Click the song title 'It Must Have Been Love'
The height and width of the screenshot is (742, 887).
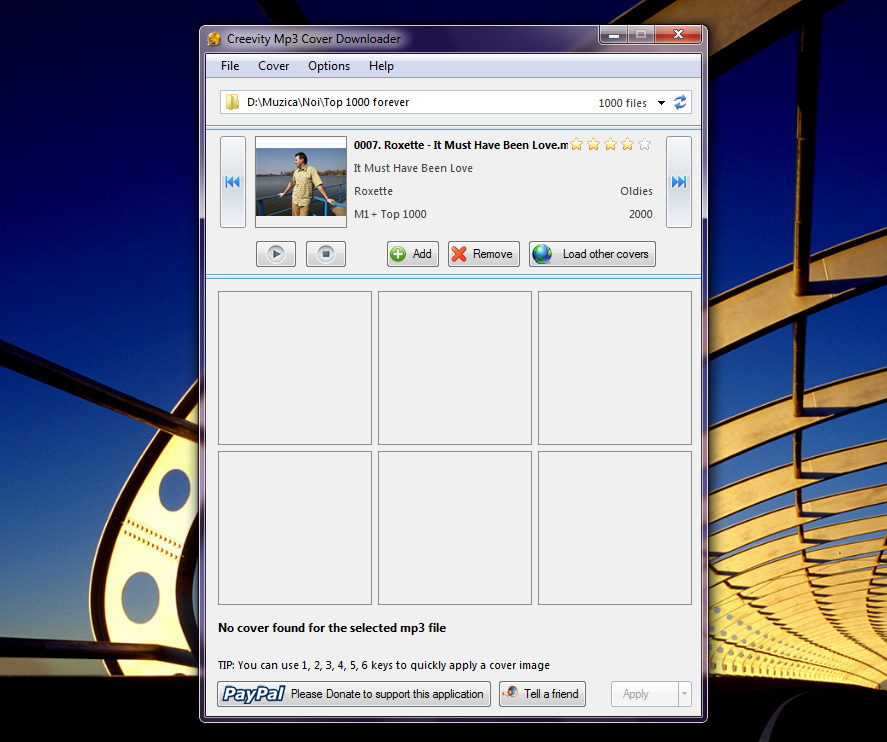(413, 168)
